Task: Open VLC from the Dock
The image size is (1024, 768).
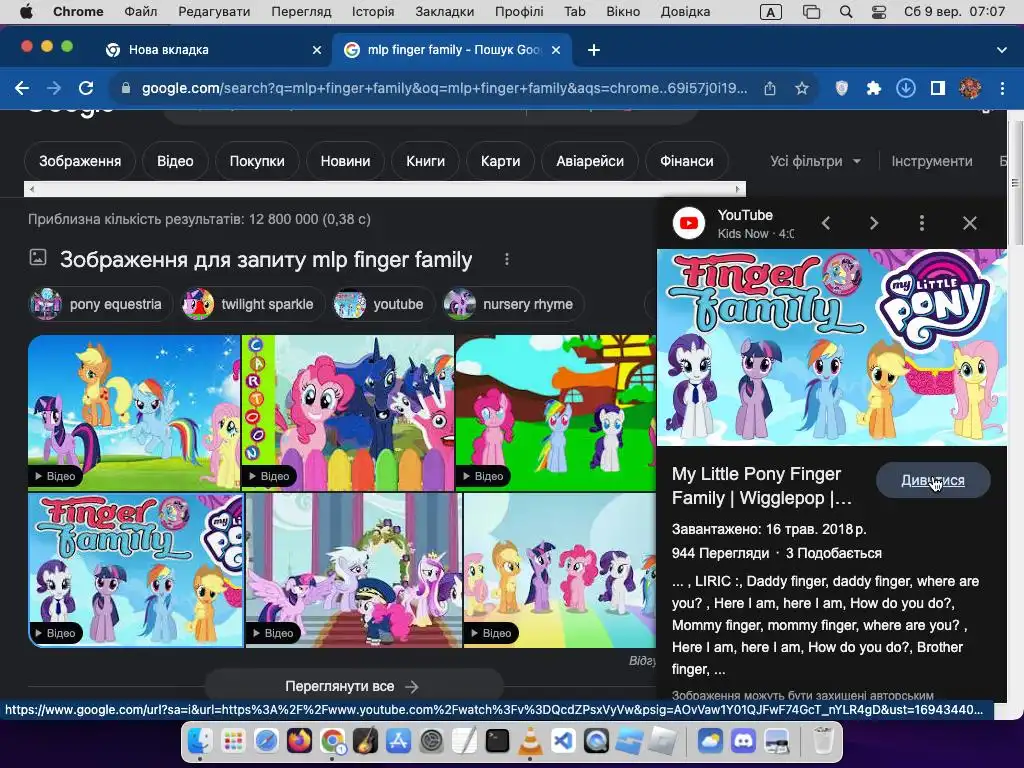Action: tap(530, 741)
